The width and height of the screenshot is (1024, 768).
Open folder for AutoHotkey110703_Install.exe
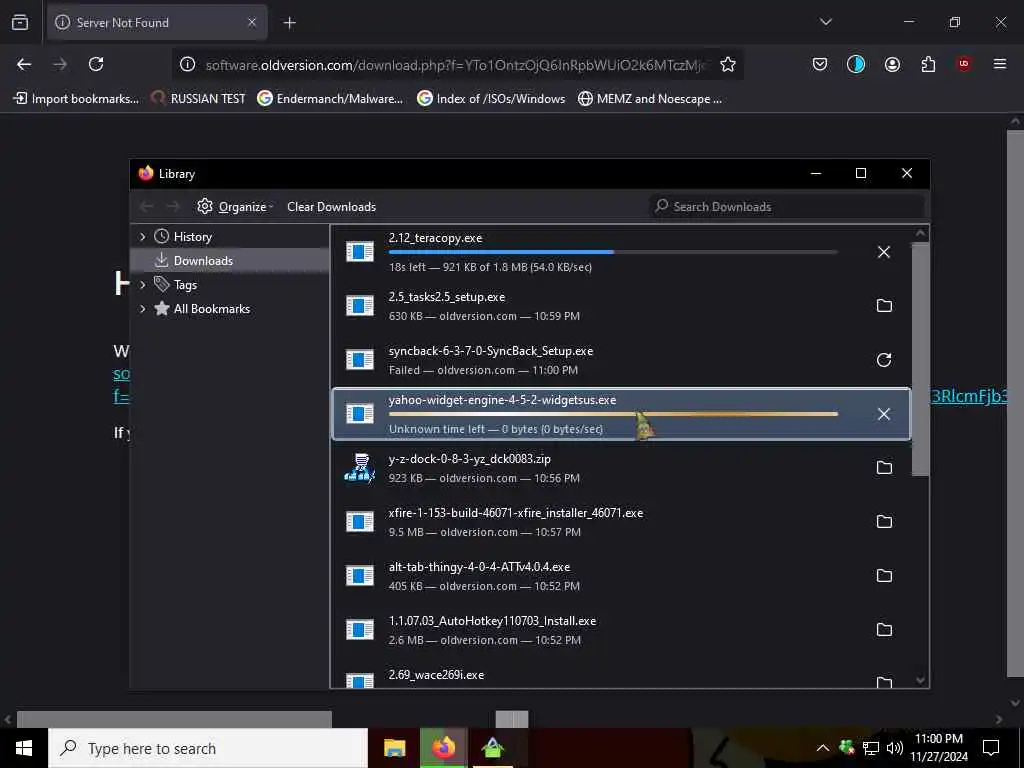[884, 630]
